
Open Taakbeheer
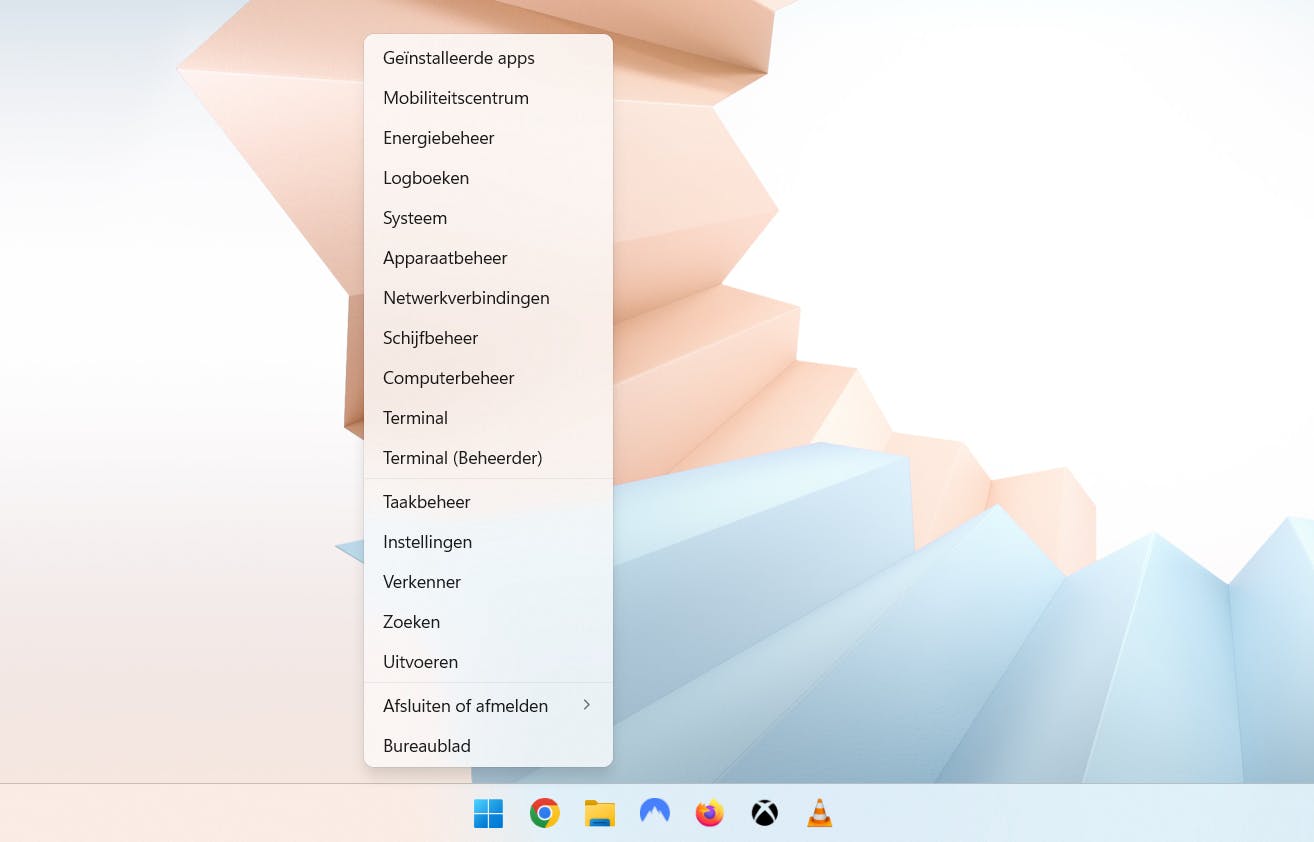click(x=426, y=501)
